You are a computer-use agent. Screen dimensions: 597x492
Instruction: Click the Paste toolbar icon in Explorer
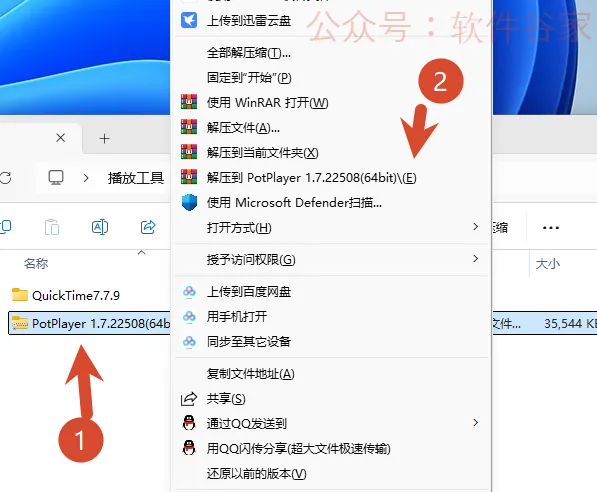52,227
